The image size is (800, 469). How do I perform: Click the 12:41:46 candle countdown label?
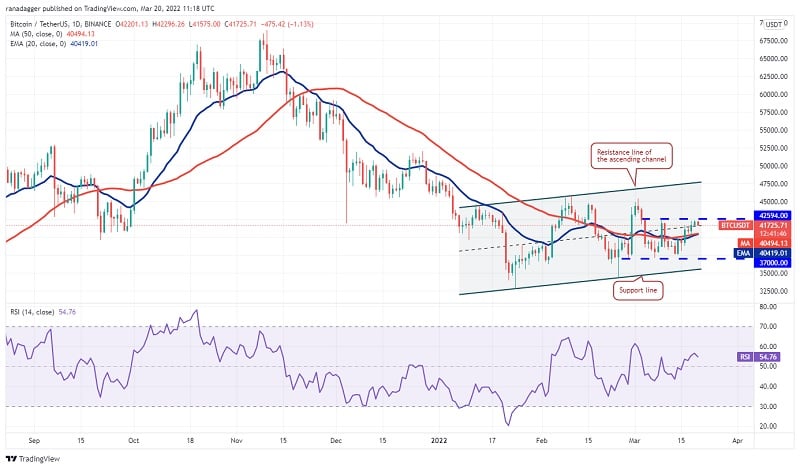pos(773,234)
